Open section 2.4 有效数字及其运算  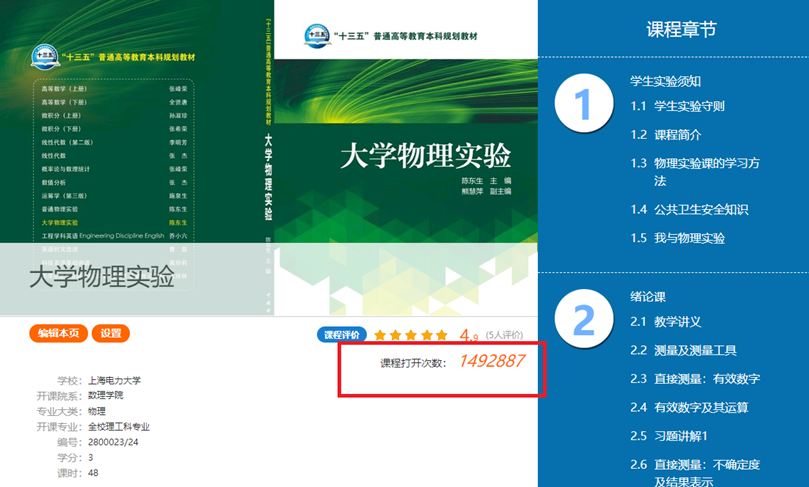point(689,408)
